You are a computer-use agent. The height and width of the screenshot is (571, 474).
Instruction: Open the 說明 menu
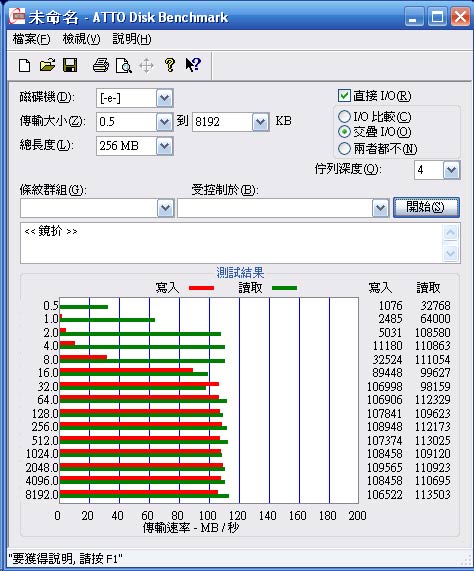click(x=132, y=39)
